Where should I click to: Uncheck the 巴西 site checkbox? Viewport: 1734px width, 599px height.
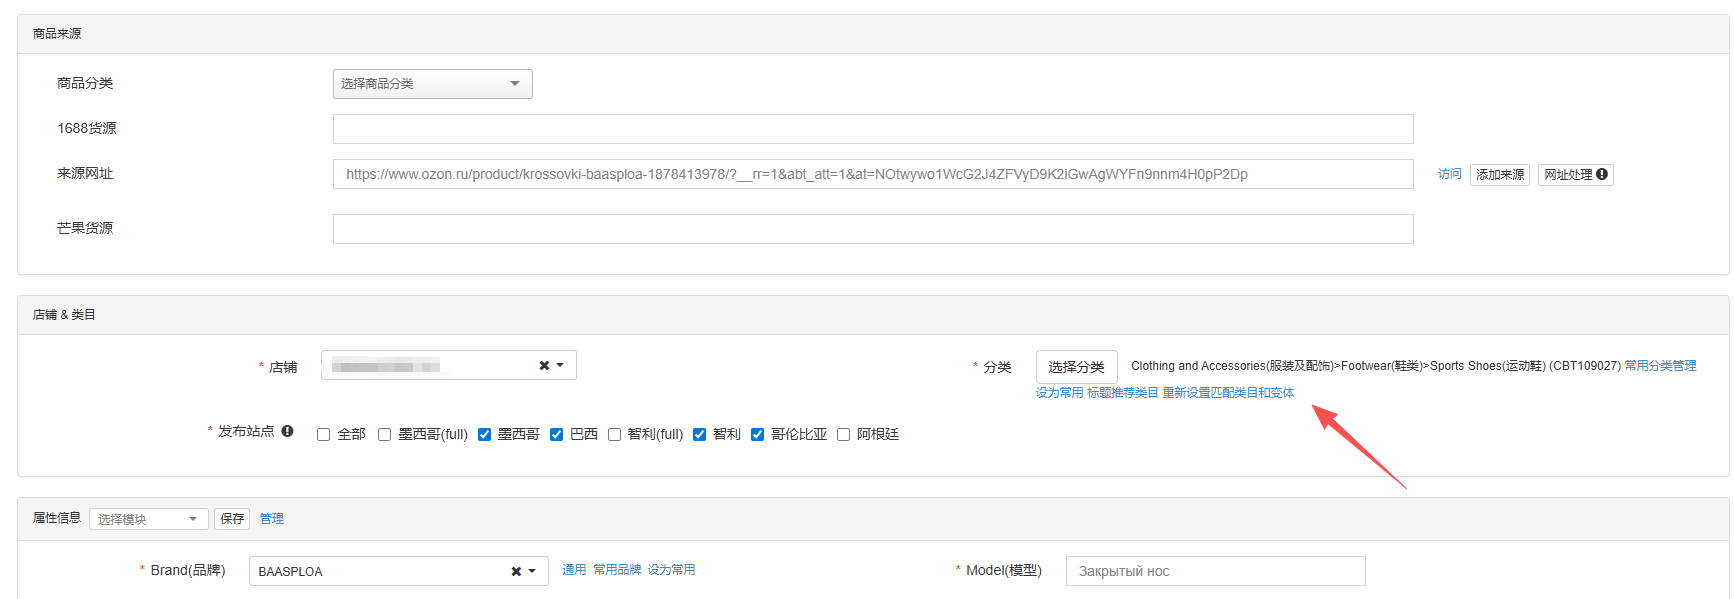coord(556,435)
